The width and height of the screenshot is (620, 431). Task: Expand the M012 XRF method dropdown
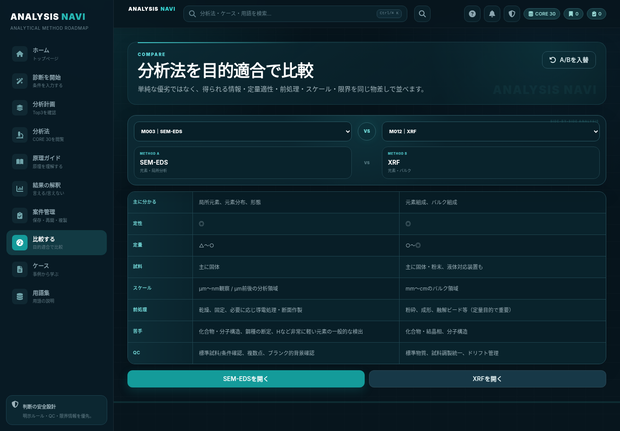490,131
